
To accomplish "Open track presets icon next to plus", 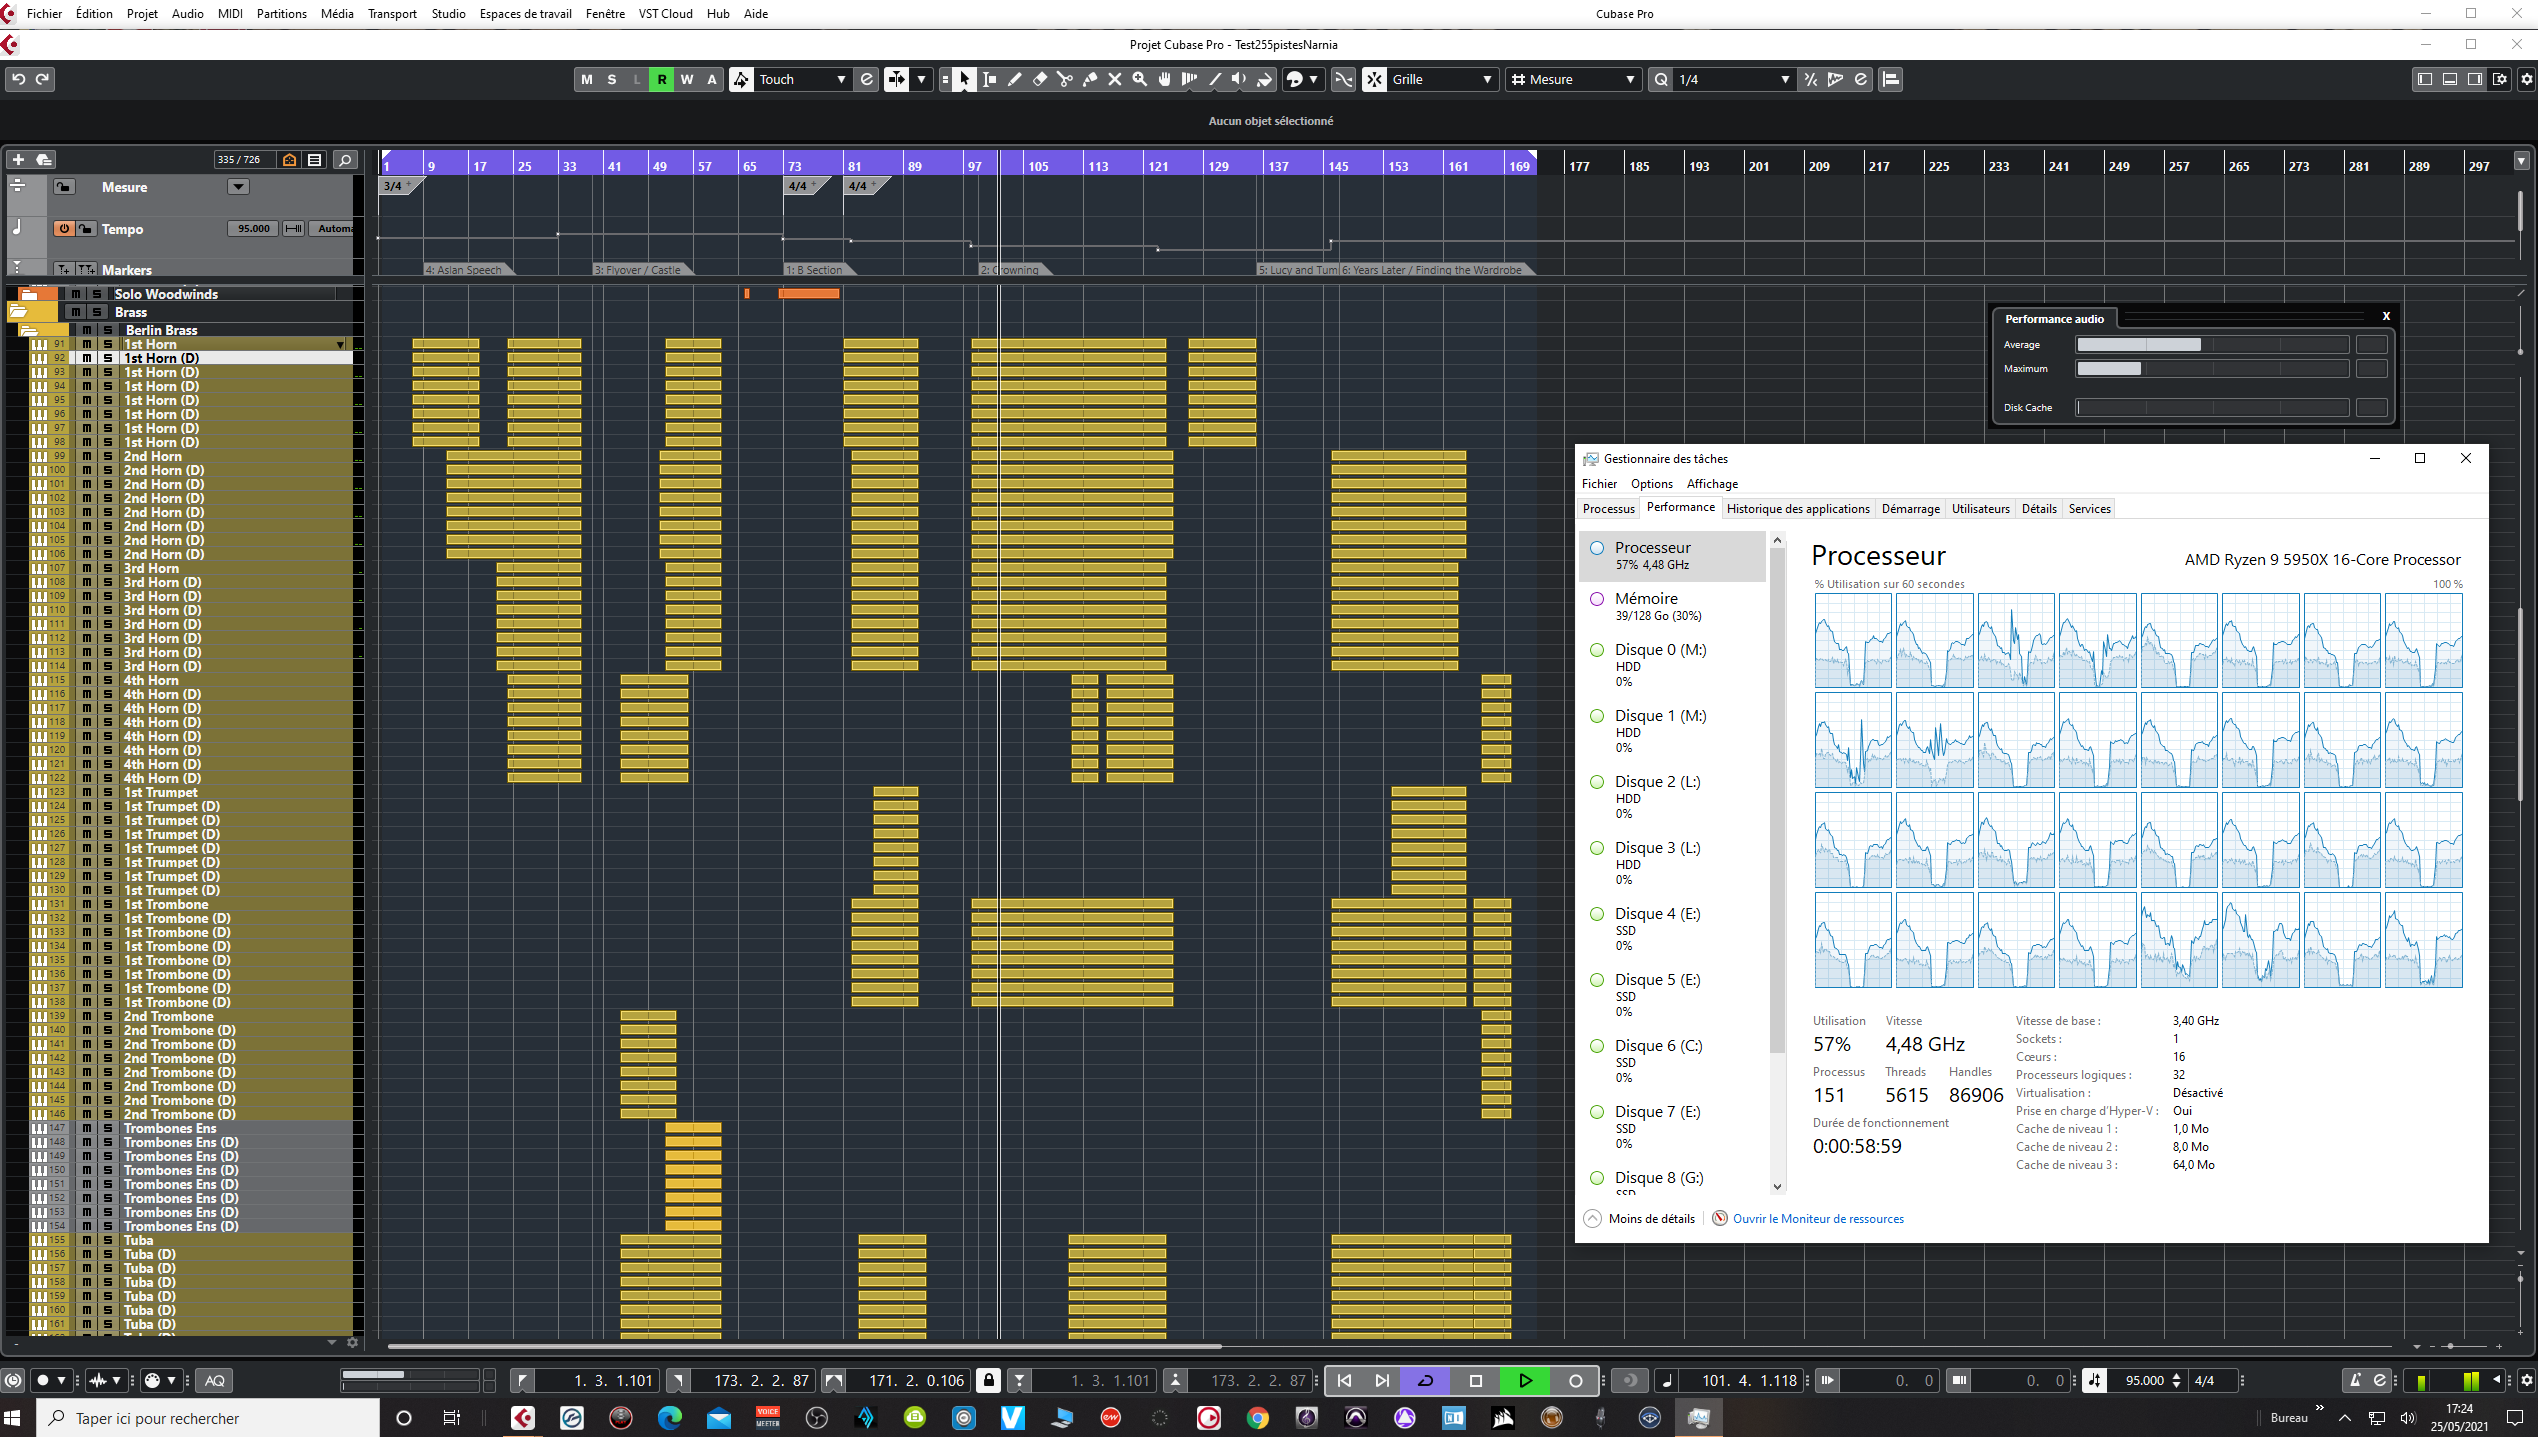I will [x=43, y=159].
